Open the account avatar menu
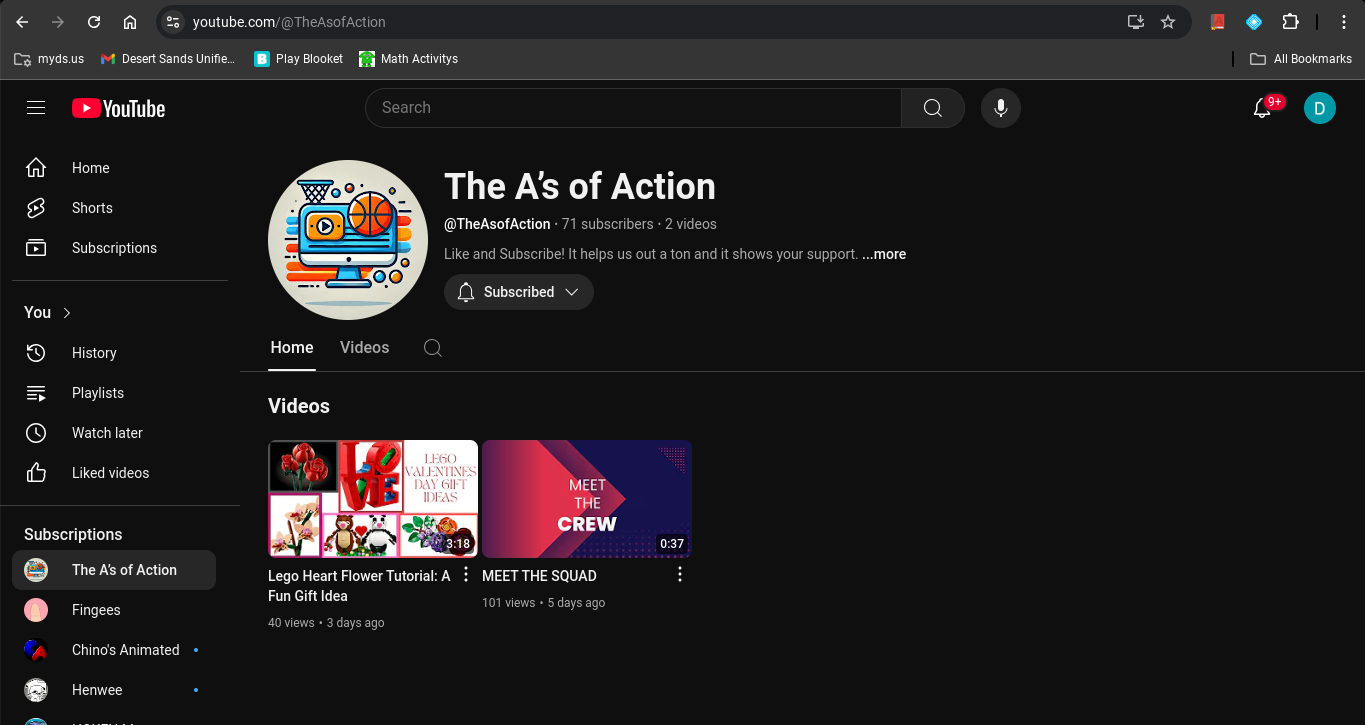Image resolution: width=1365 pixels, height=725 pixels. point(1320,108)
